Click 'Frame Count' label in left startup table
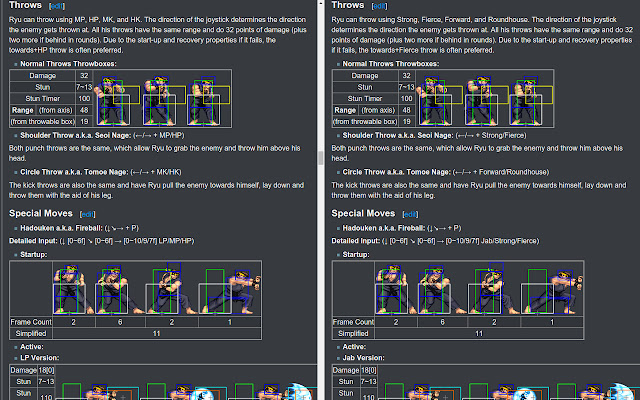 coord(31,322)
